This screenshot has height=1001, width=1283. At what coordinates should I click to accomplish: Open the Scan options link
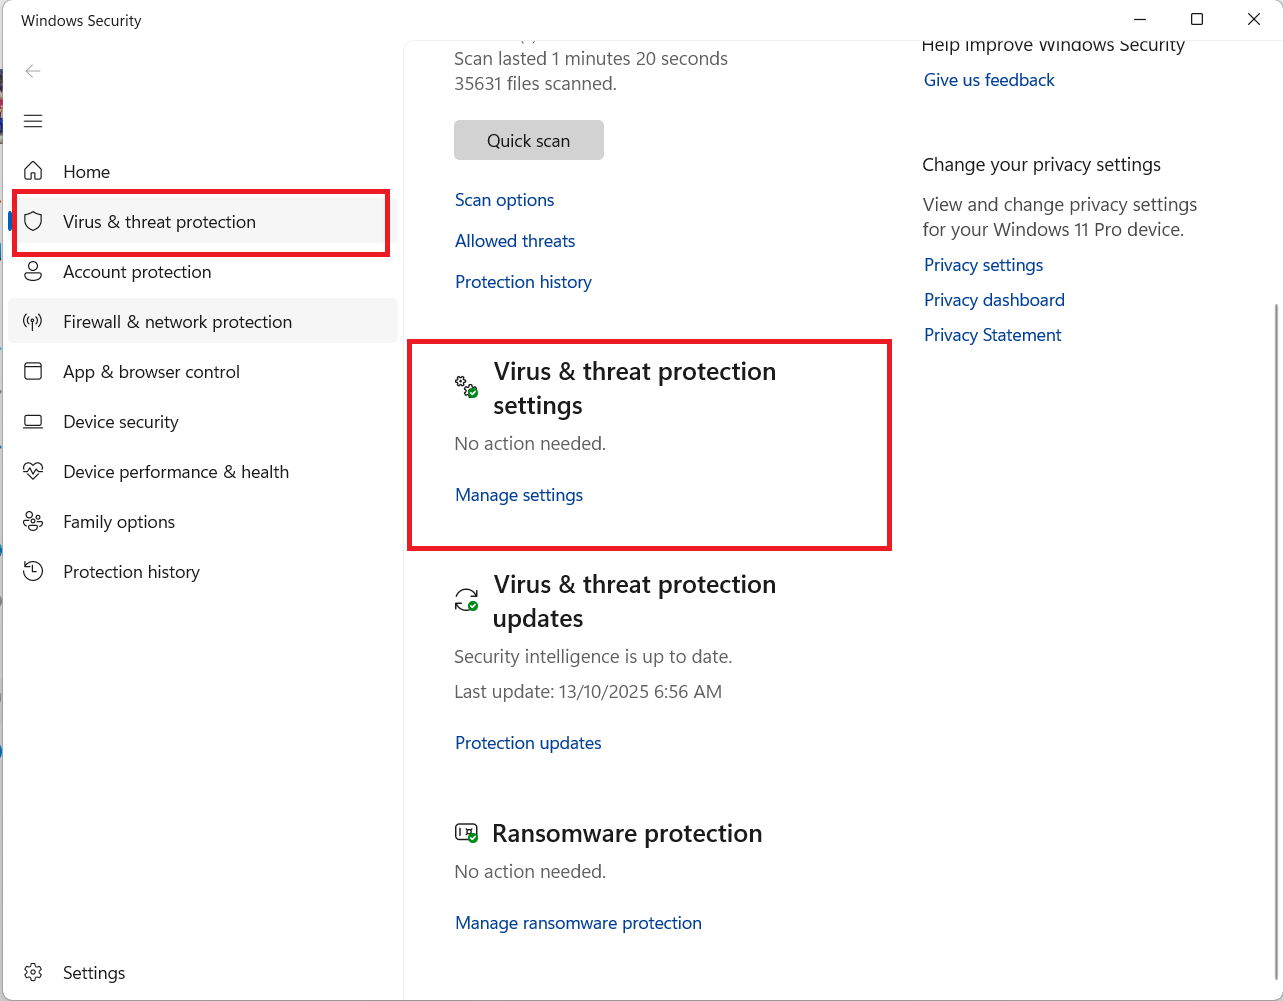(504, 200)
